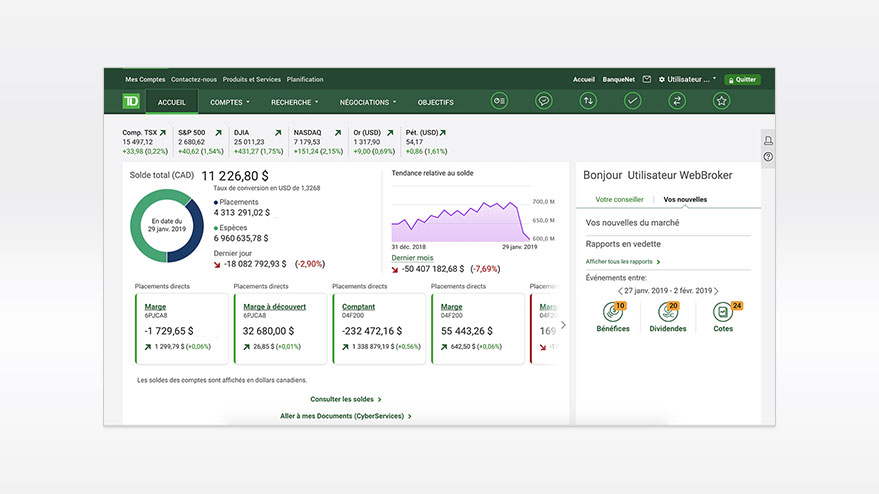Click the Dernier mois link
The height and width of the screenshot is (494, 879).
[412, 258]
